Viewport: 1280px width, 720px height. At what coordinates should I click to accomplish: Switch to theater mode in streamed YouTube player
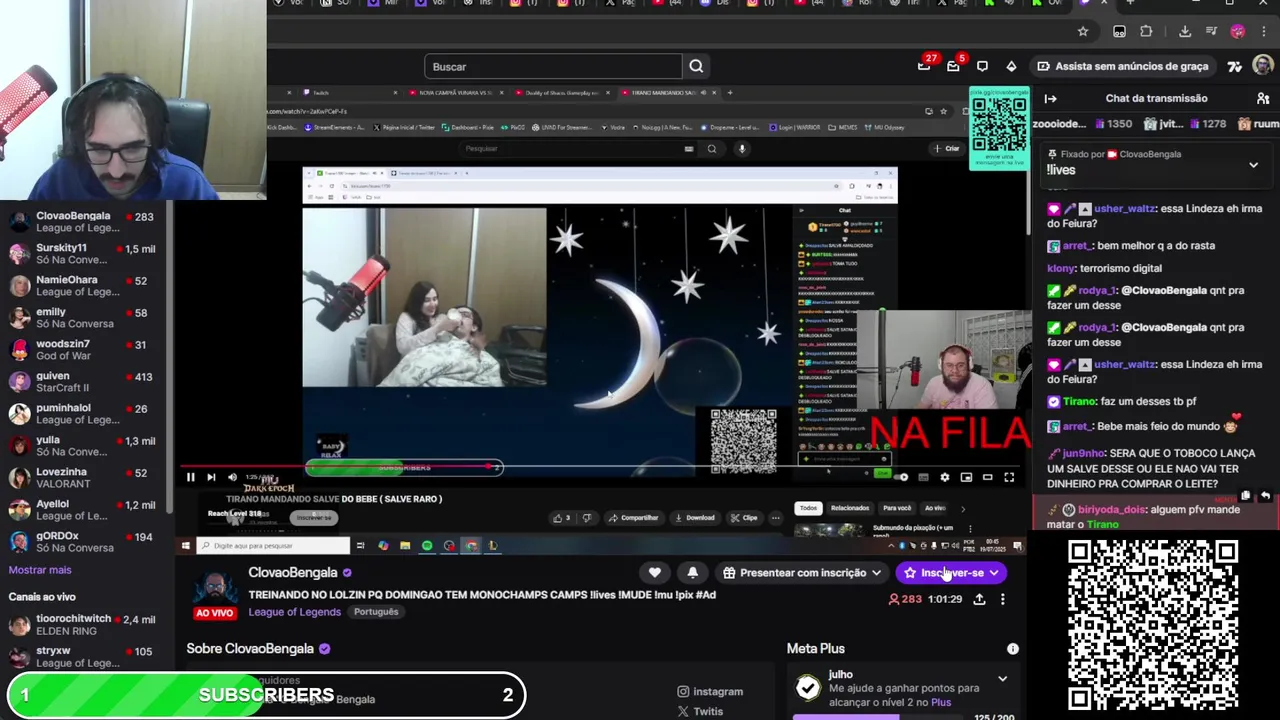point(987,478)
